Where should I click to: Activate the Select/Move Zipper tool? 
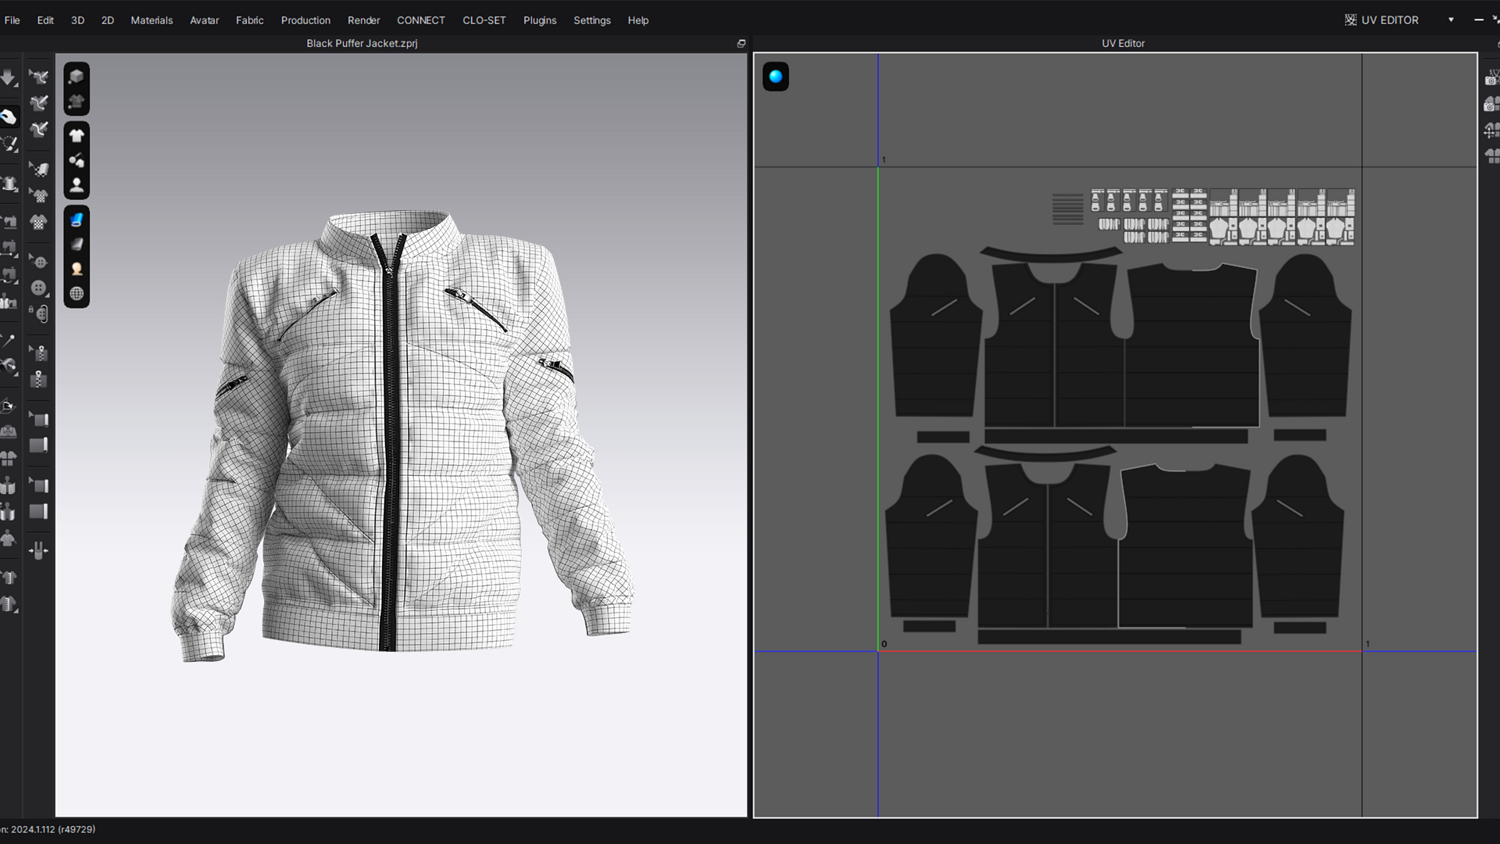pyautogui.click(x=39, y=353)
